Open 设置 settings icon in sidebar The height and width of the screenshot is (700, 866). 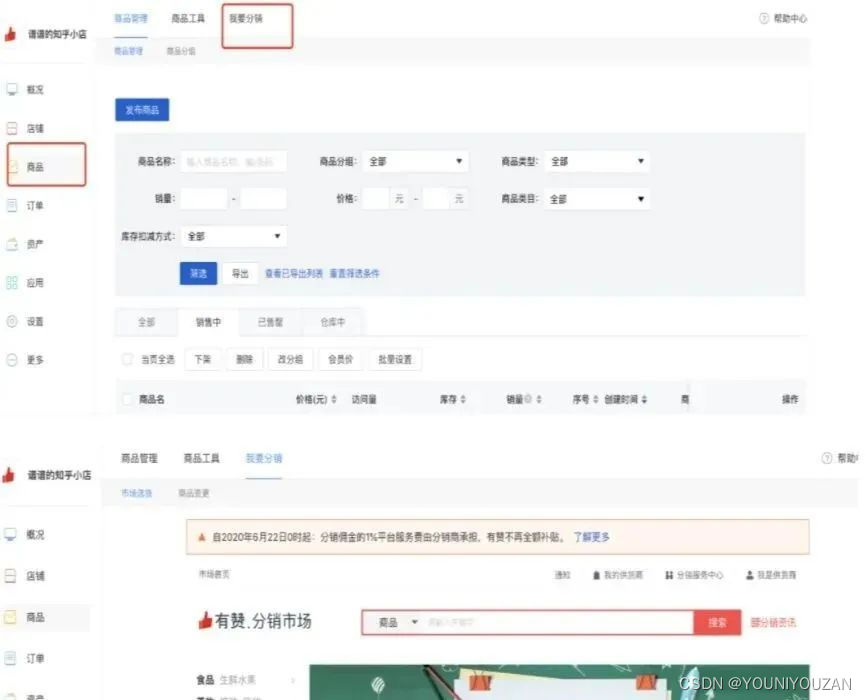coord(12,322)
